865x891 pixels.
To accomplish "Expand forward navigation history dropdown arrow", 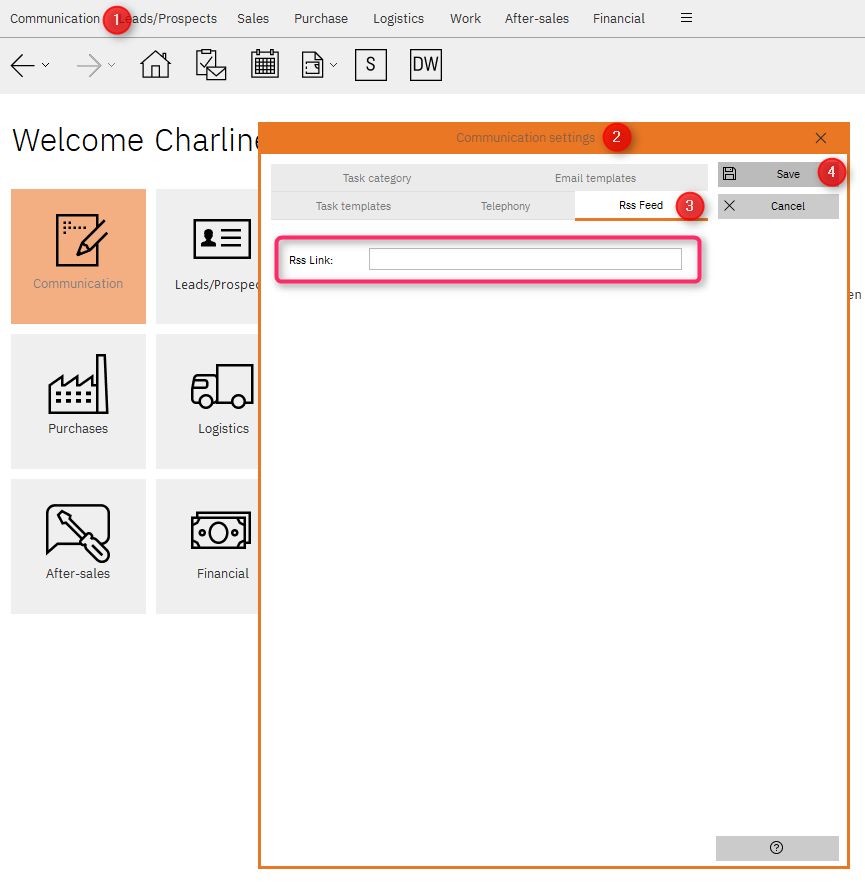I will click(111, 65).
